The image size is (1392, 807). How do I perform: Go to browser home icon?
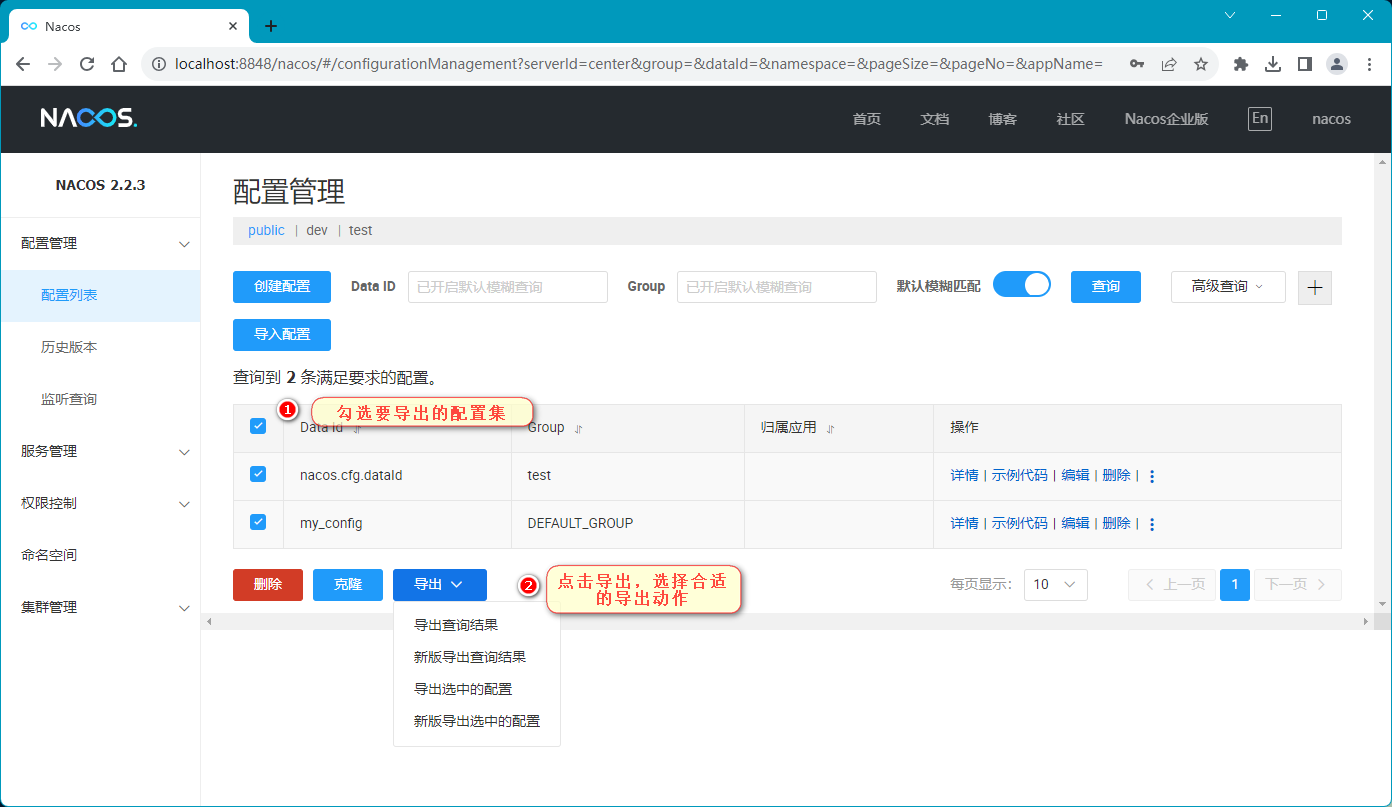click(x=119, y=64)
